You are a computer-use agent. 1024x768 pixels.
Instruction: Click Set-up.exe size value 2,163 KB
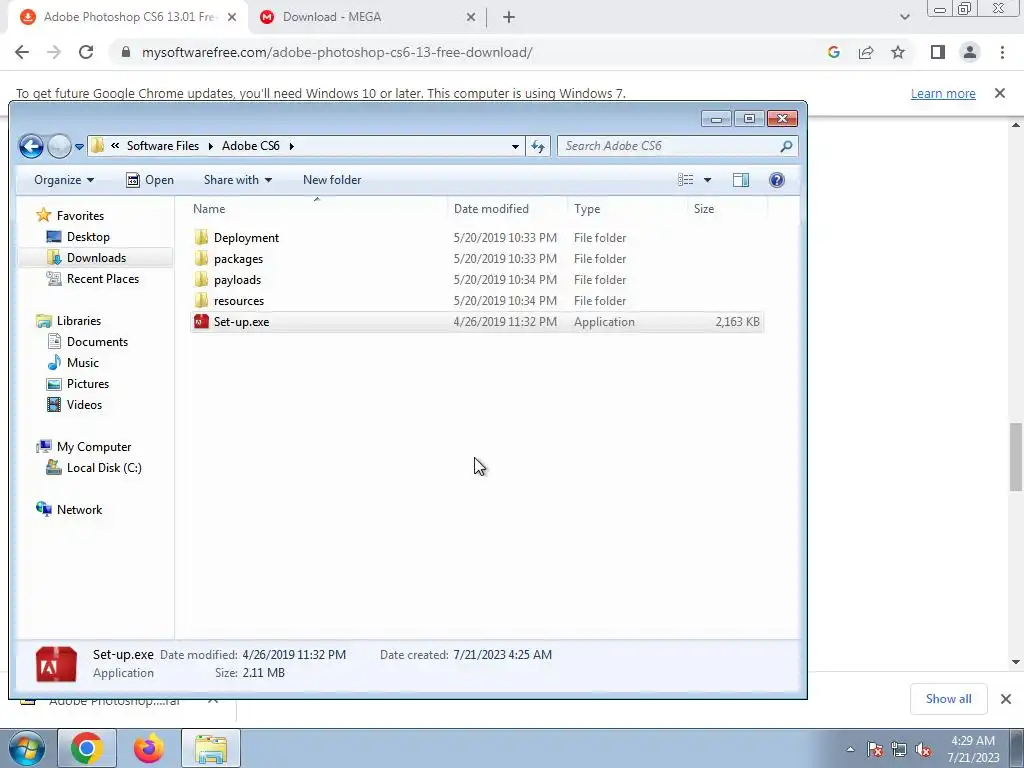737,322
